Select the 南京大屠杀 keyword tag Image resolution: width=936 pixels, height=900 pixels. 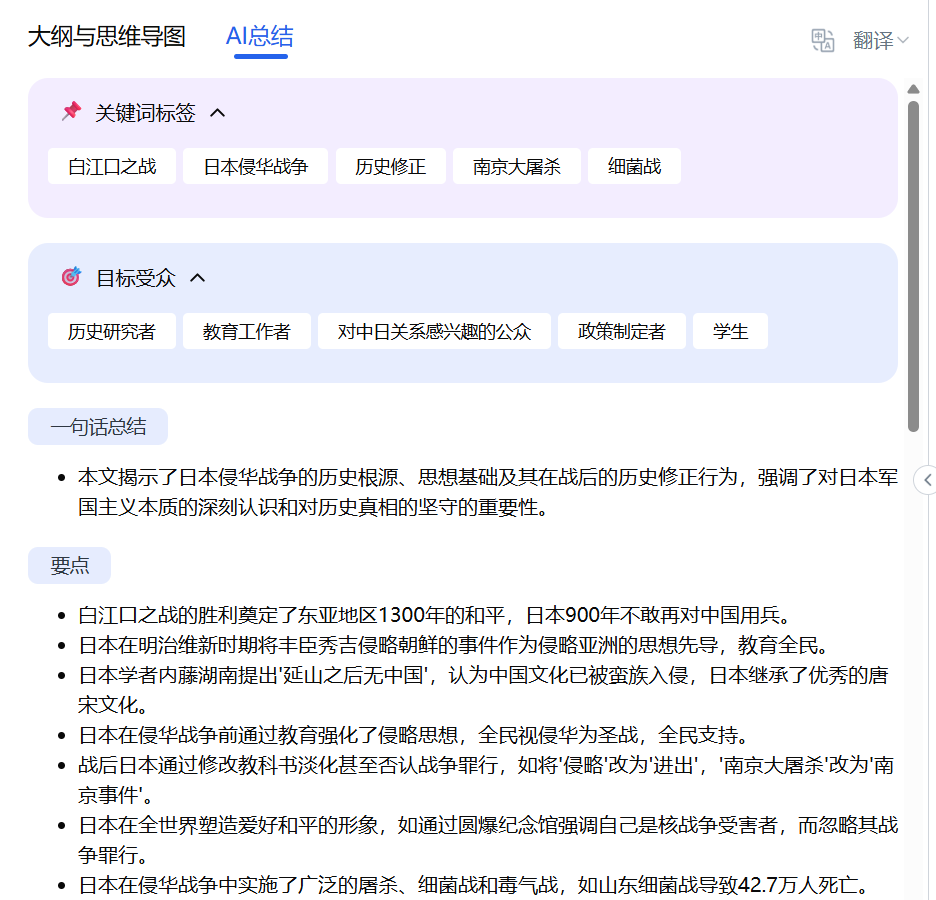517,166
